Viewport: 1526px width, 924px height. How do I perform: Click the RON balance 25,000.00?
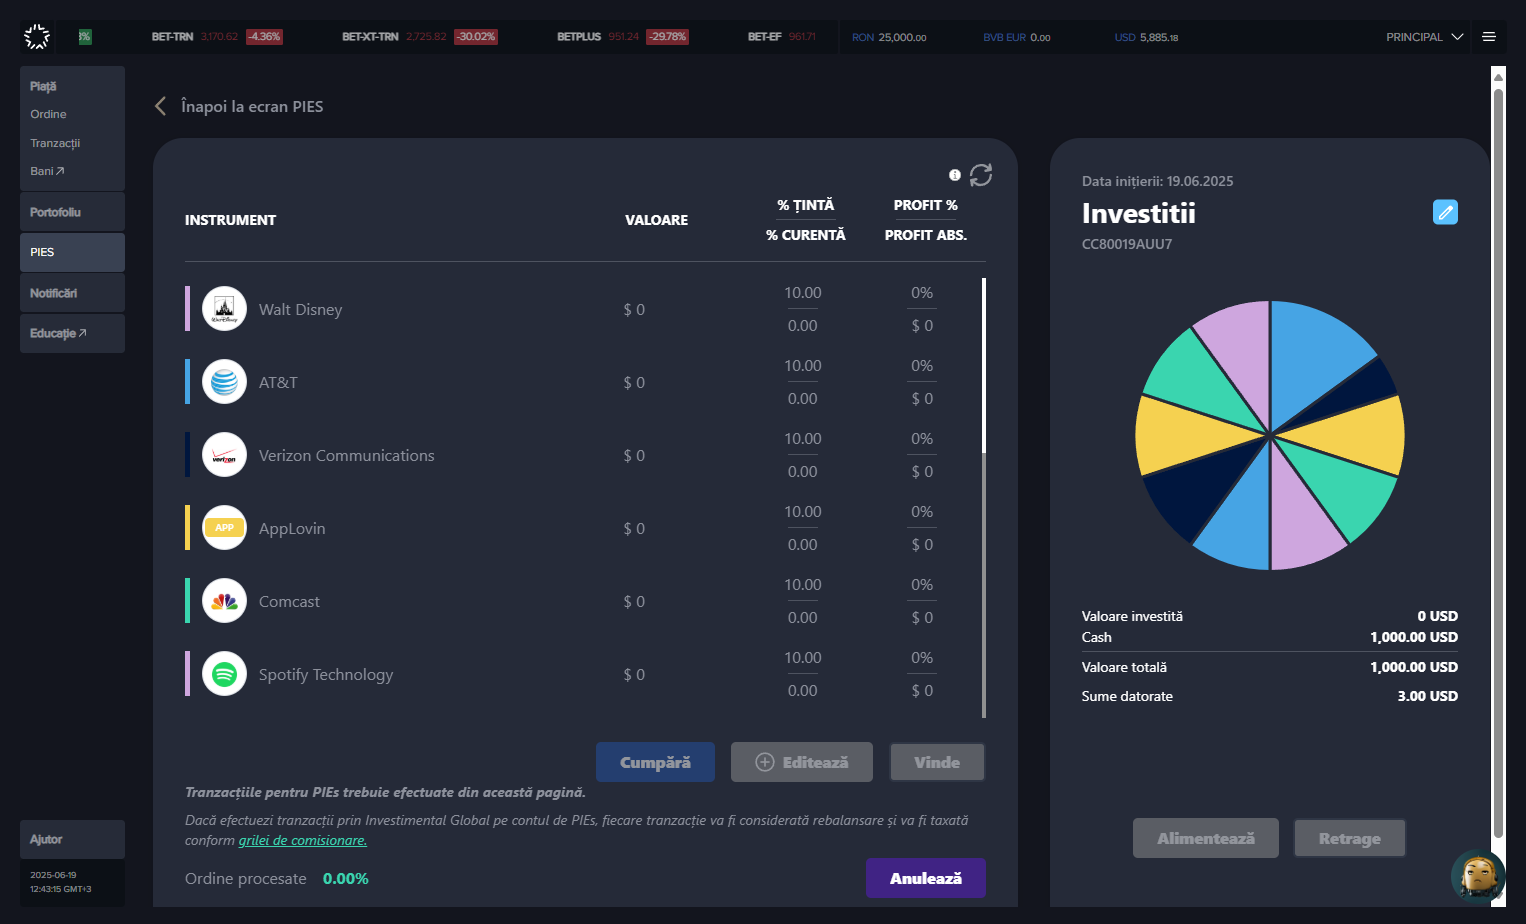coord(889,37)
